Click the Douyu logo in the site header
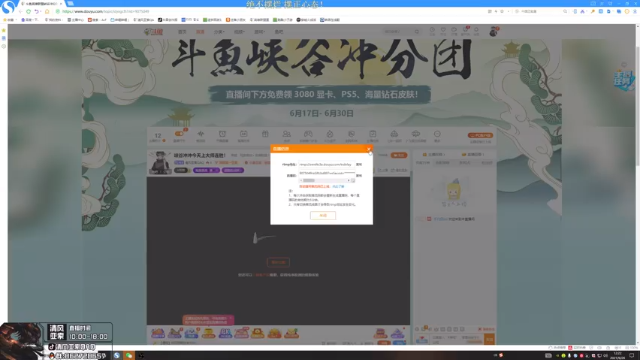The image size is (640, 360). pyautogui.click(x=153, y=32)
